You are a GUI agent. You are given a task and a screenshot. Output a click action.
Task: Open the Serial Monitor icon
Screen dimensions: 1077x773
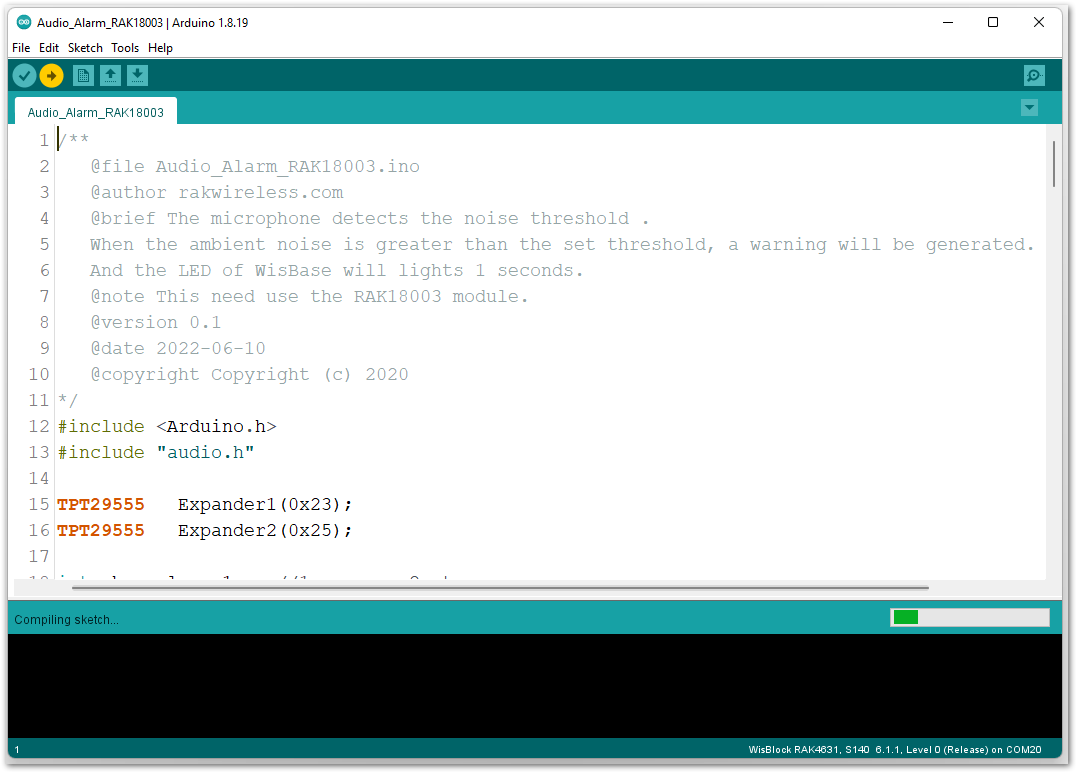coord(1034,75)
